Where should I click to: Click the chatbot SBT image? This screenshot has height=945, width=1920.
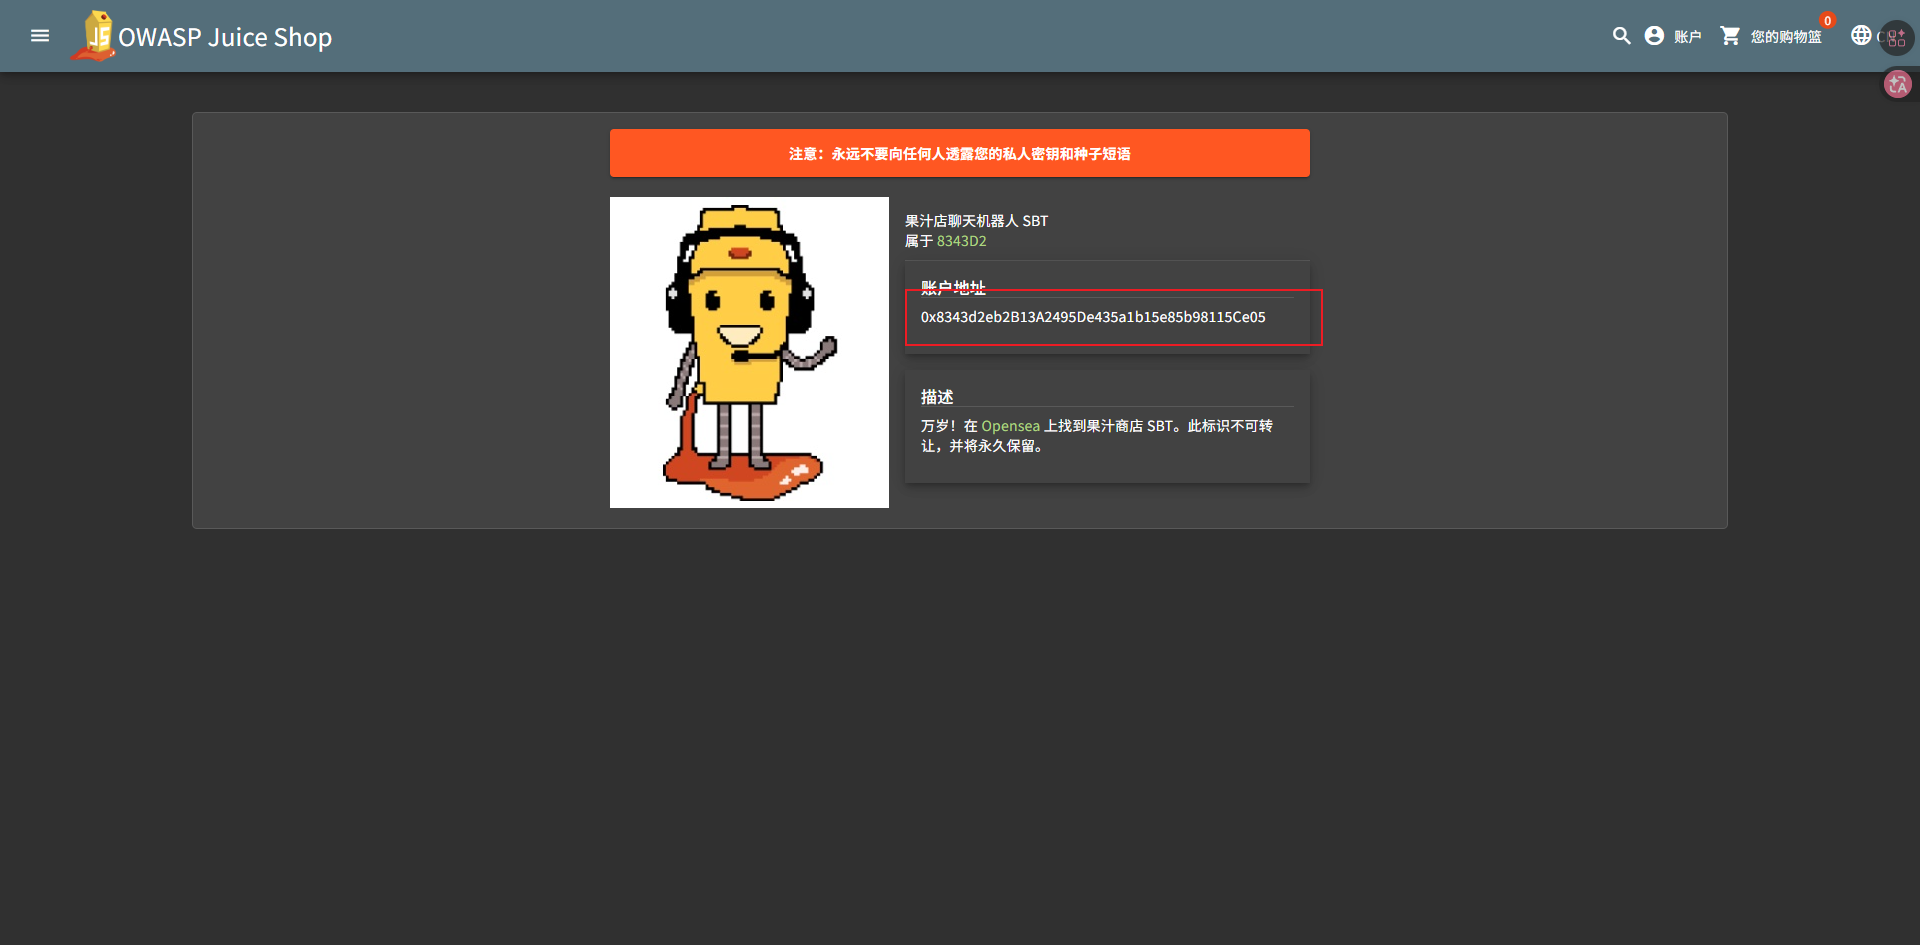click(x=749, y=352)
